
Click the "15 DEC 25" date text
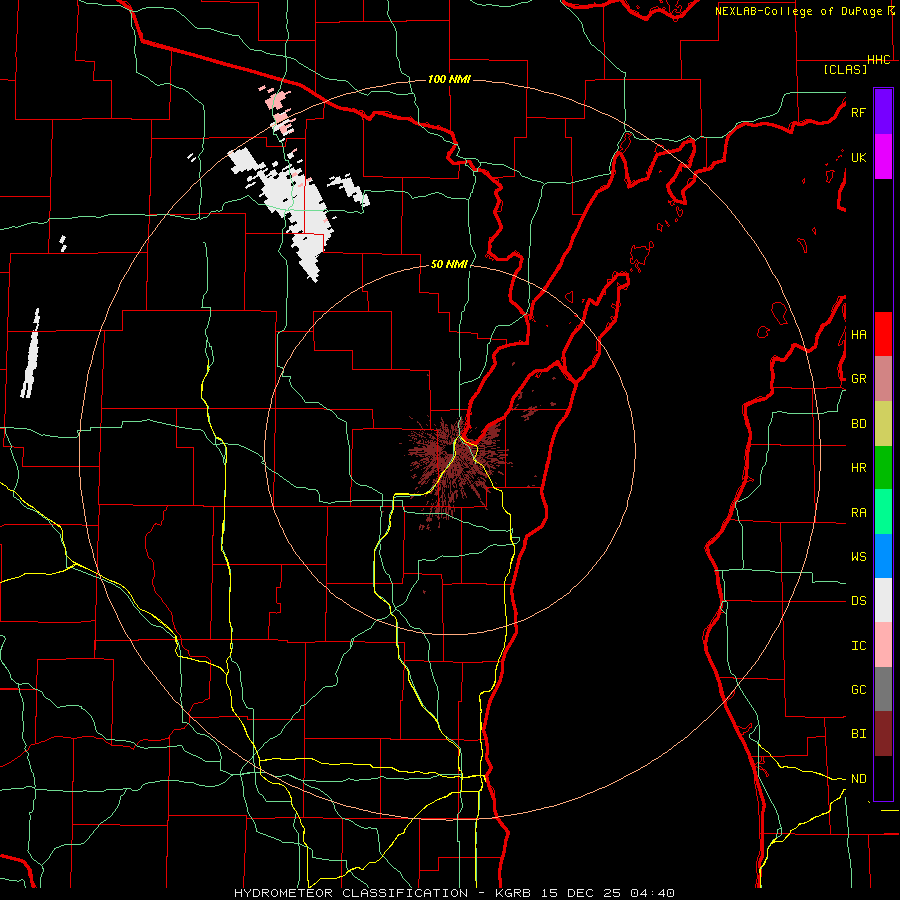583,893
